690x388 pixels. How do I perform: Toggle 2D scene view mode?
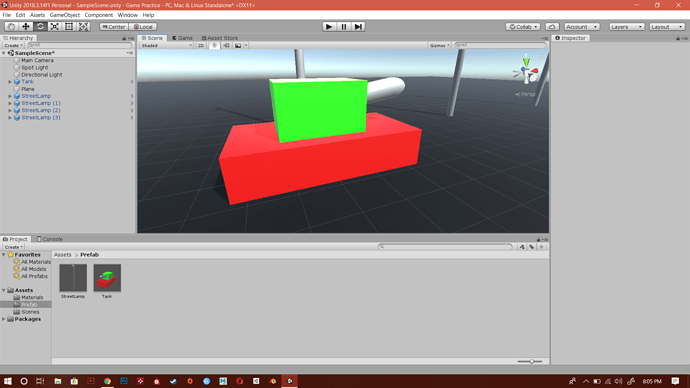coord(201,45)
